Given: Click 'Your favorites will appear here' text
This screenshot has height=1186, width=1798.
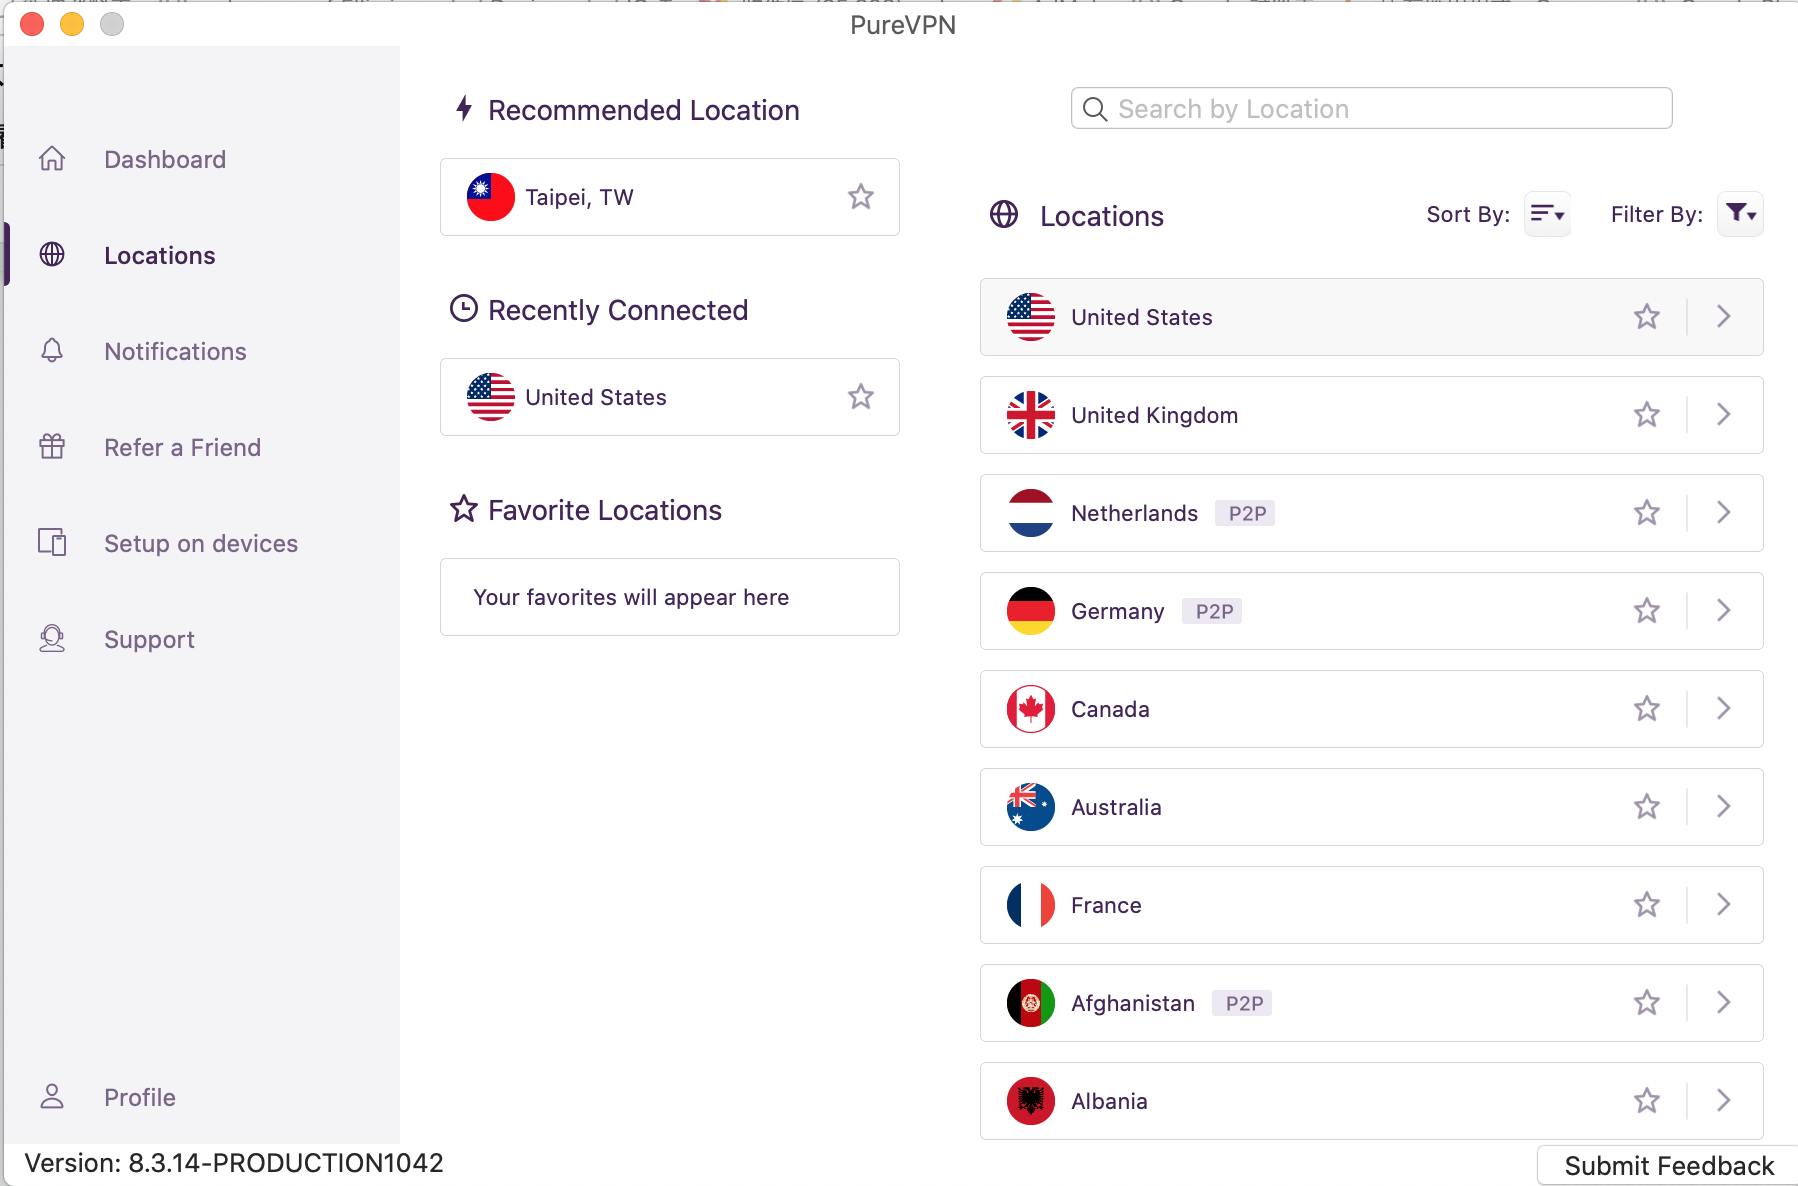Looking at the screenshot, I should click(x=631, y=597).
